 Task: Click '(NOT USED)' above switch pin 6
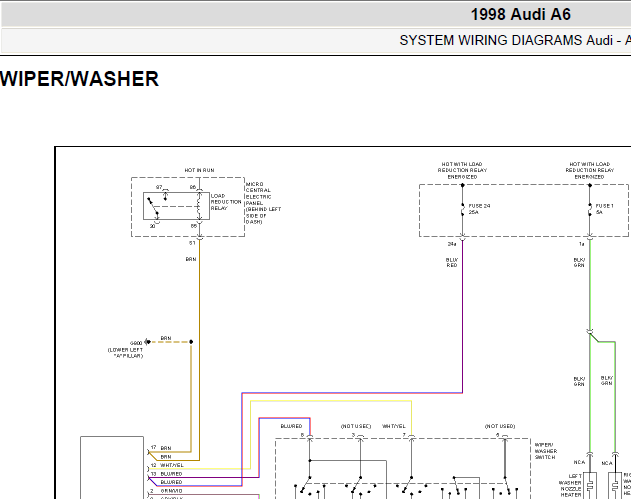point(500,426)
